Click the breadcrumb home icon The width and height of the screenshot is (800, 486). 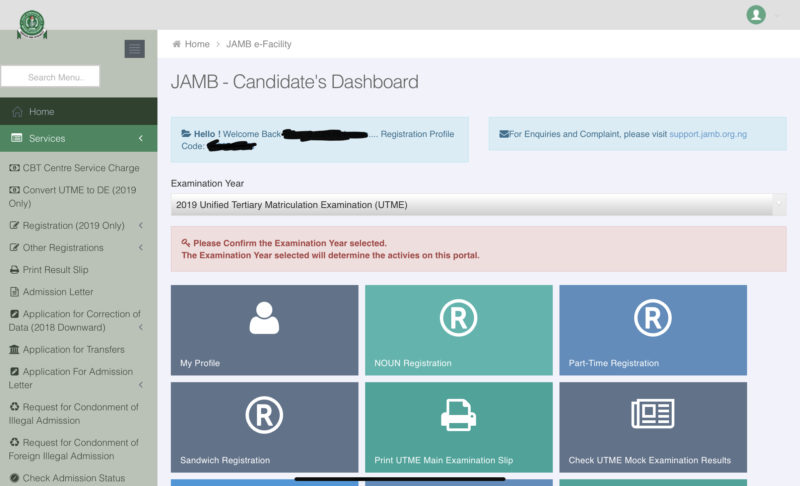pyautogui.click(x=177, y=44)
